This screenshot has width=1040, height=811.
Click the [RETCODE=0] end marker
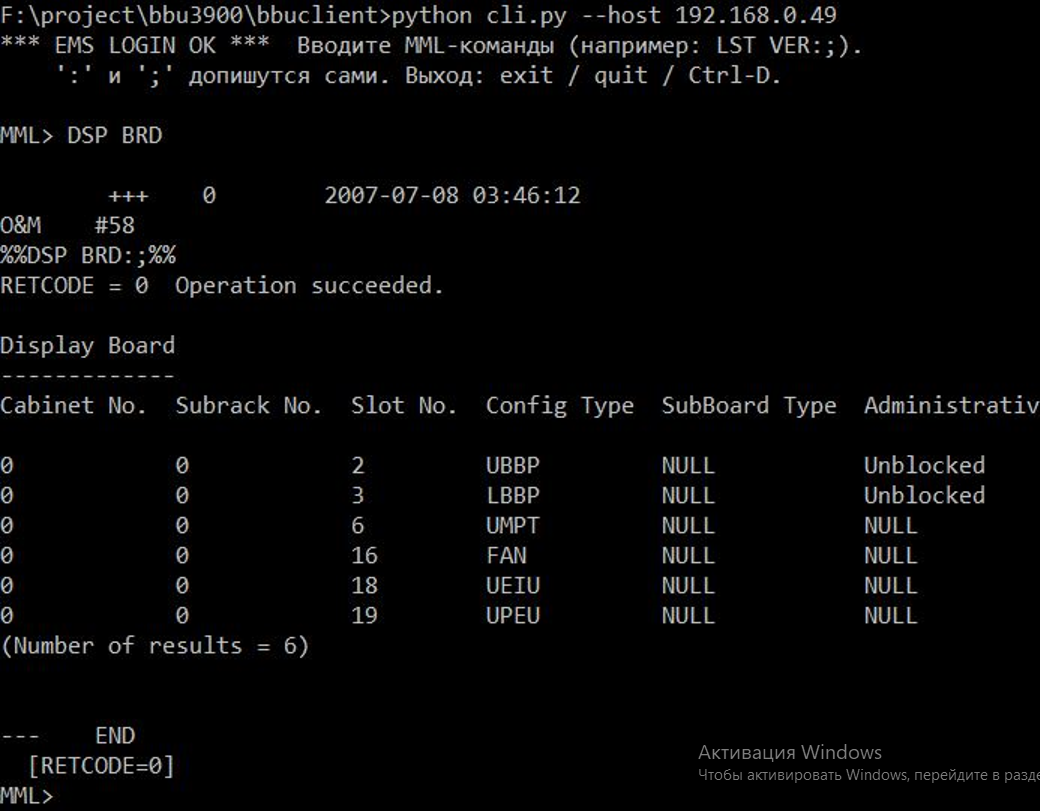(101, 766)
